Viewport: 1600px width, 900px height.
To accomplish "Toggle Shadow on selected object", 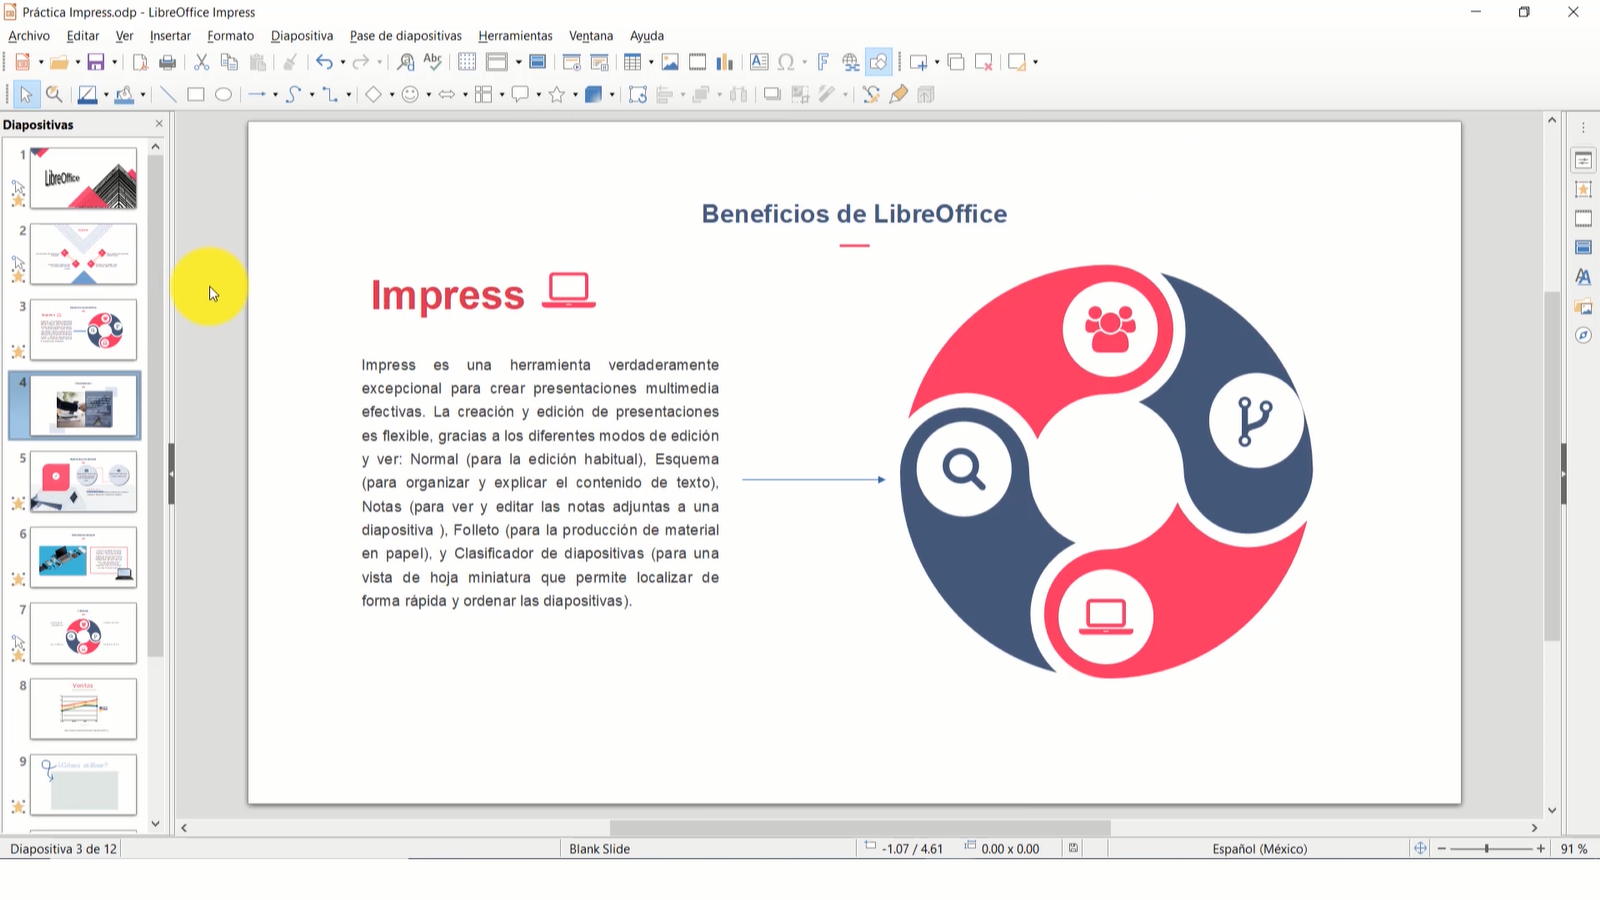I will coord(772,94).
